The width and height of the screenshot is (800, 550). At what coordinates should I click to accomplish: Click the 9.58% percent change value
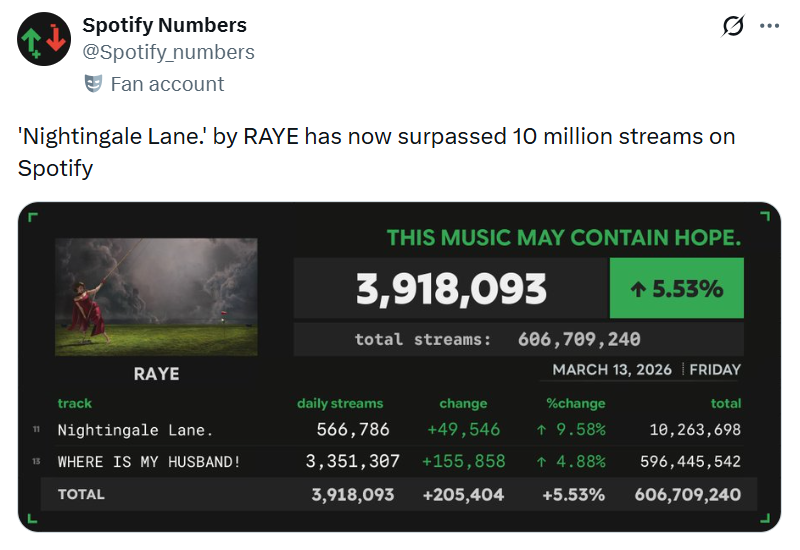click(x=571, y=430)
